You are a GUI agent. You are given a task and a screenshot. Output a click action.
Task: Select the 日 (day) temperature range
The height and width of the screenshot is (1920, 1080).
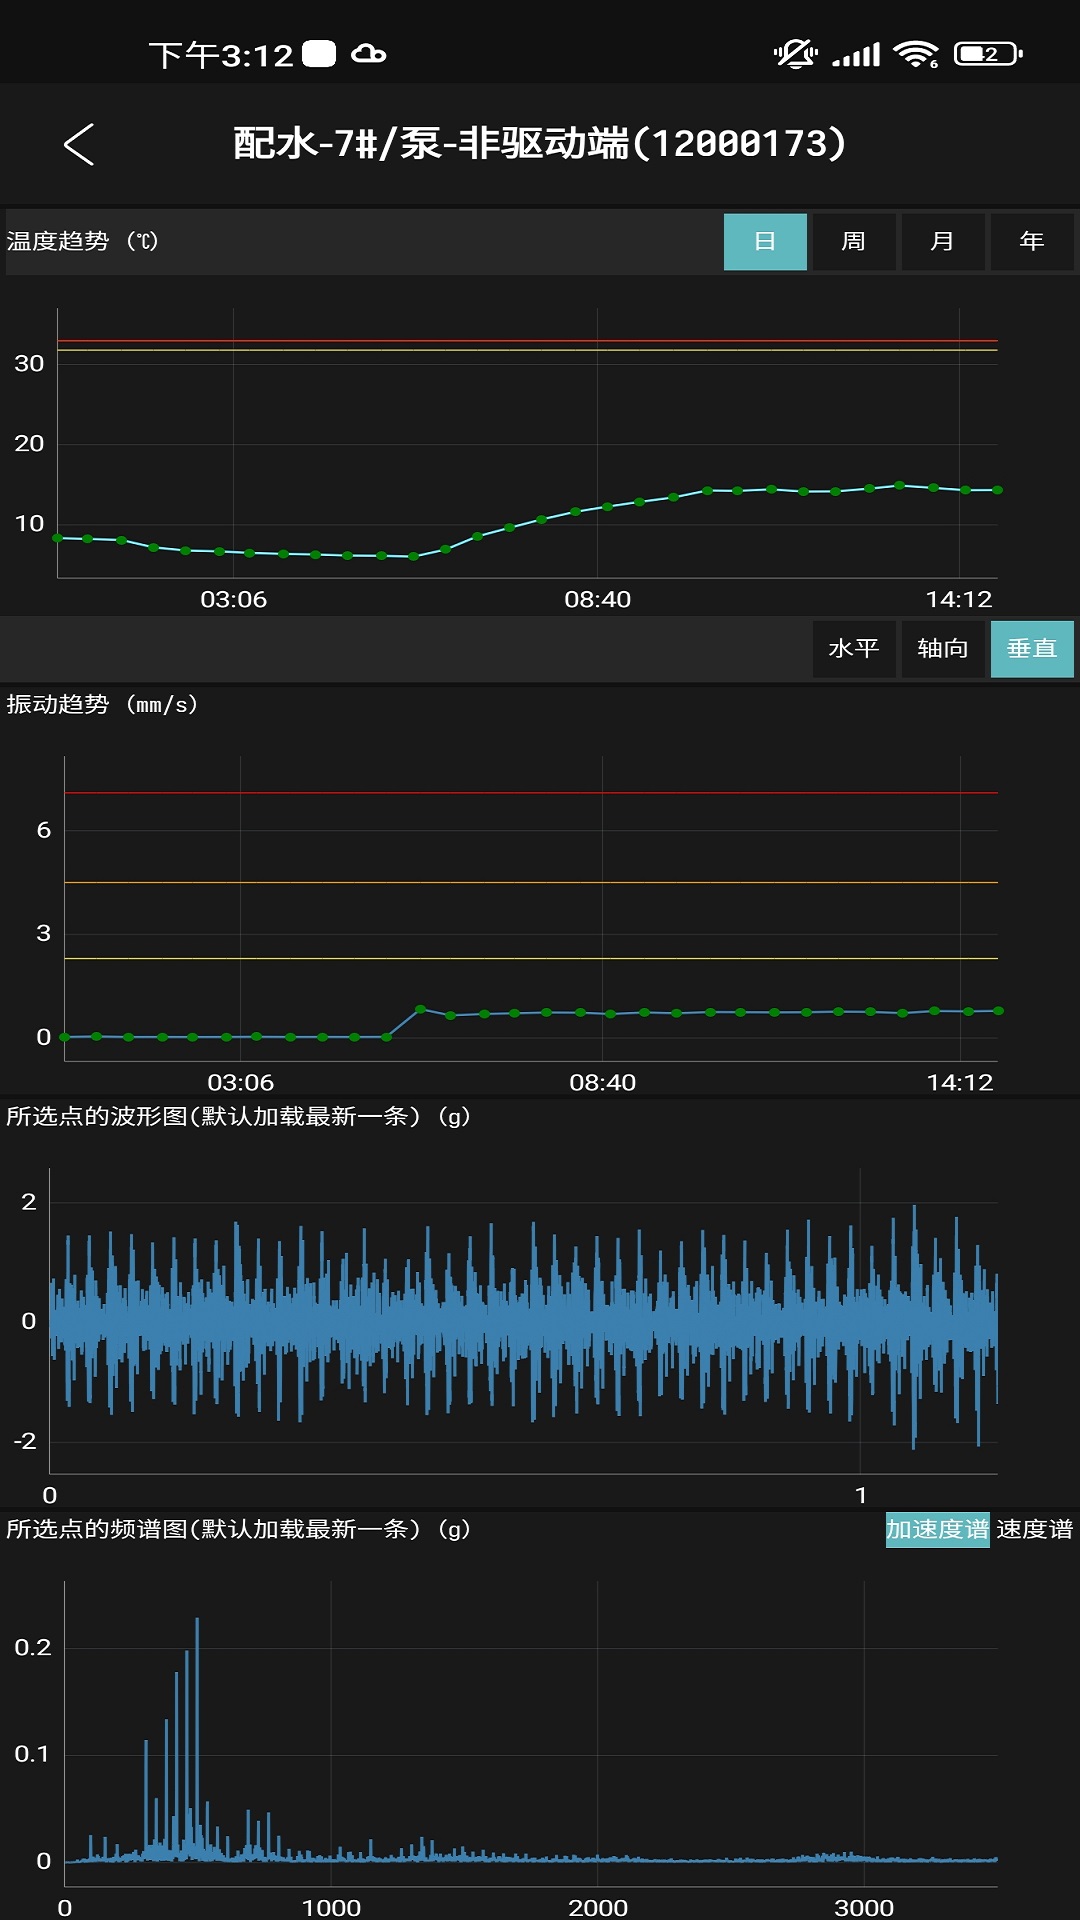pos(765,242)
